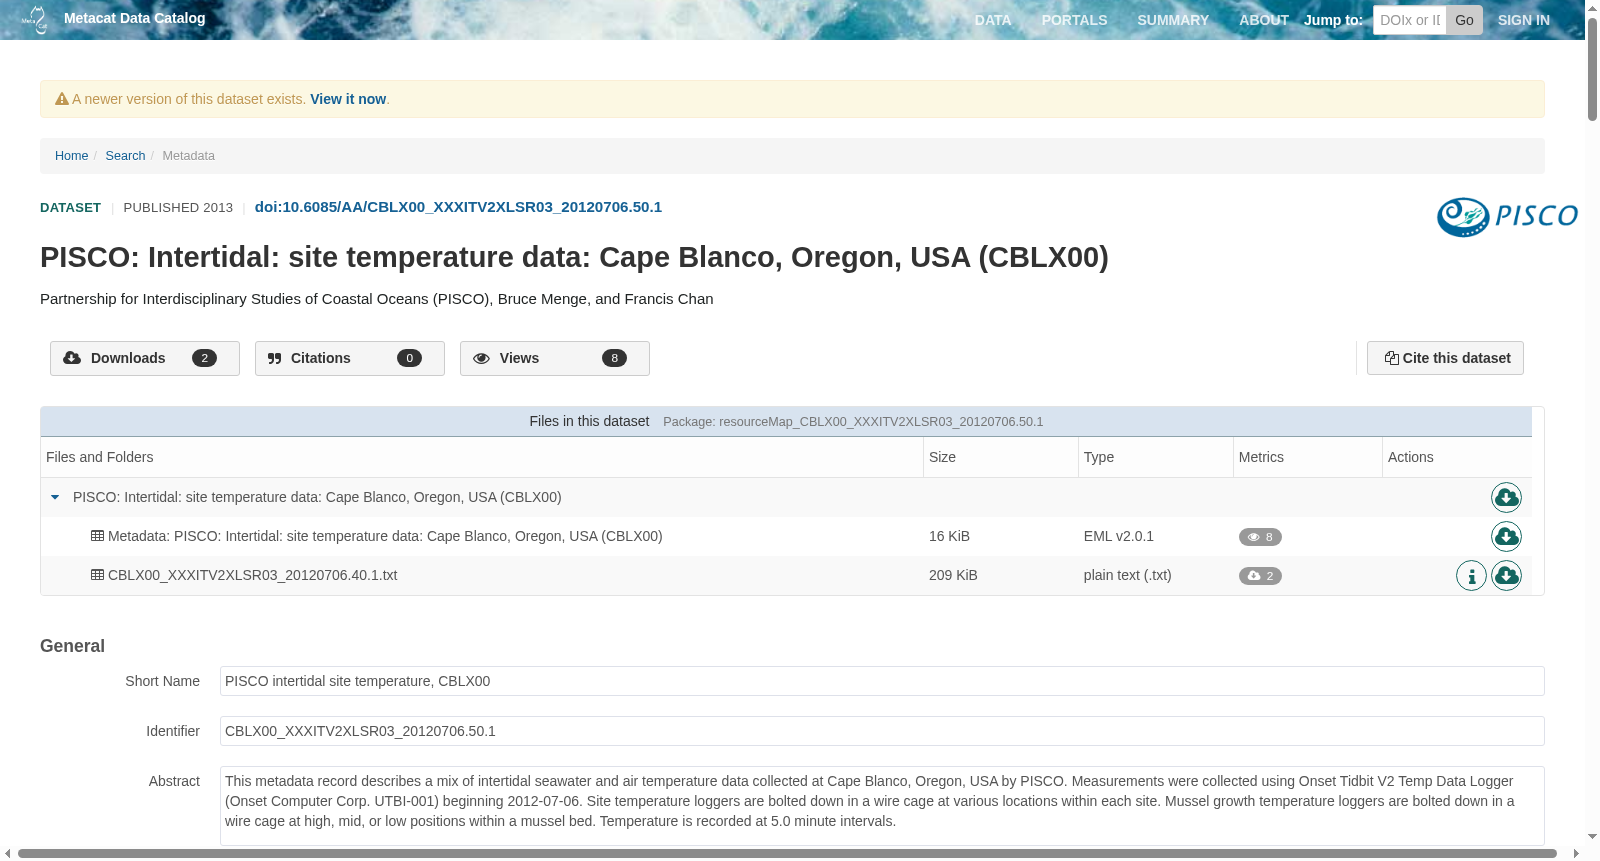Follow the View it now link

(348, 99)
